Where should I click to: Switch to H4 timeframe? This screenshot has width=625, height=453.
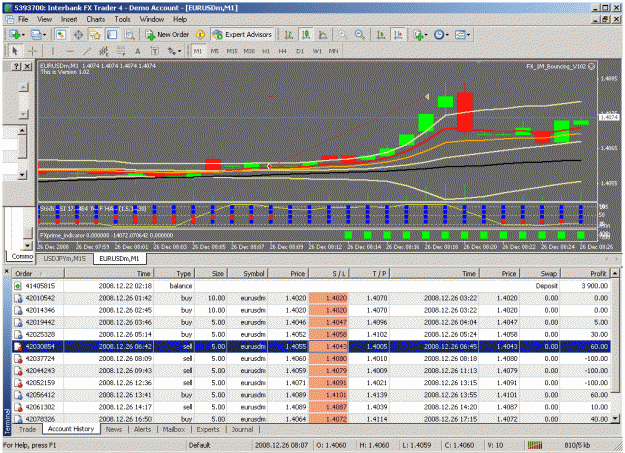pos(283,51)
